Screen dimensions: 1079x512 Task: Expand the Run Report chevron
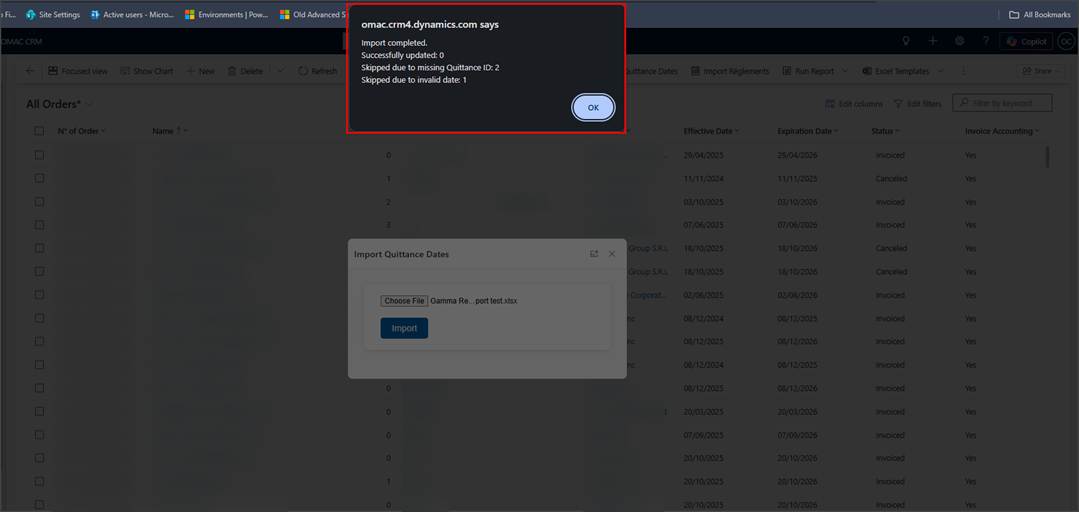(x=845, y=71)
